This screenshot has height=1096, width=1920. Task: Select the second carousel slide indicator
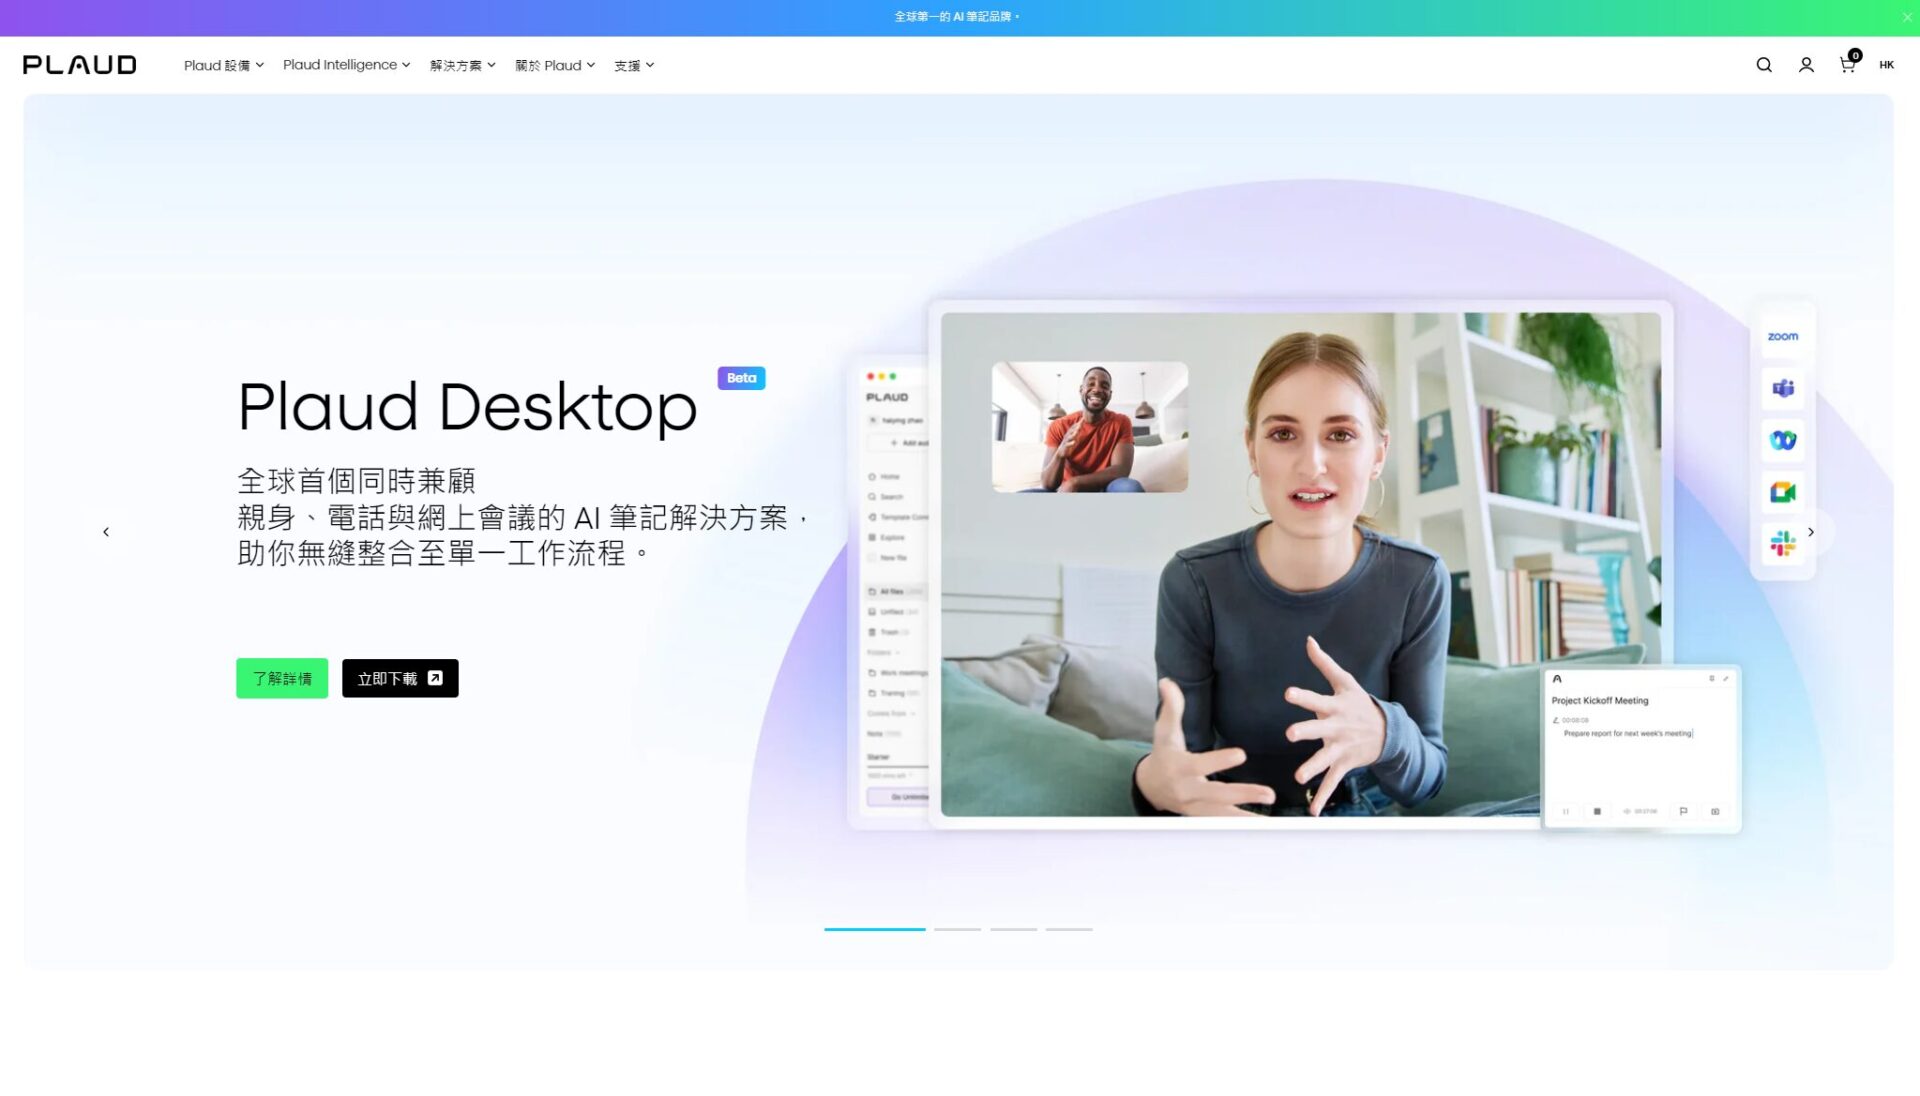coord(957,929)
